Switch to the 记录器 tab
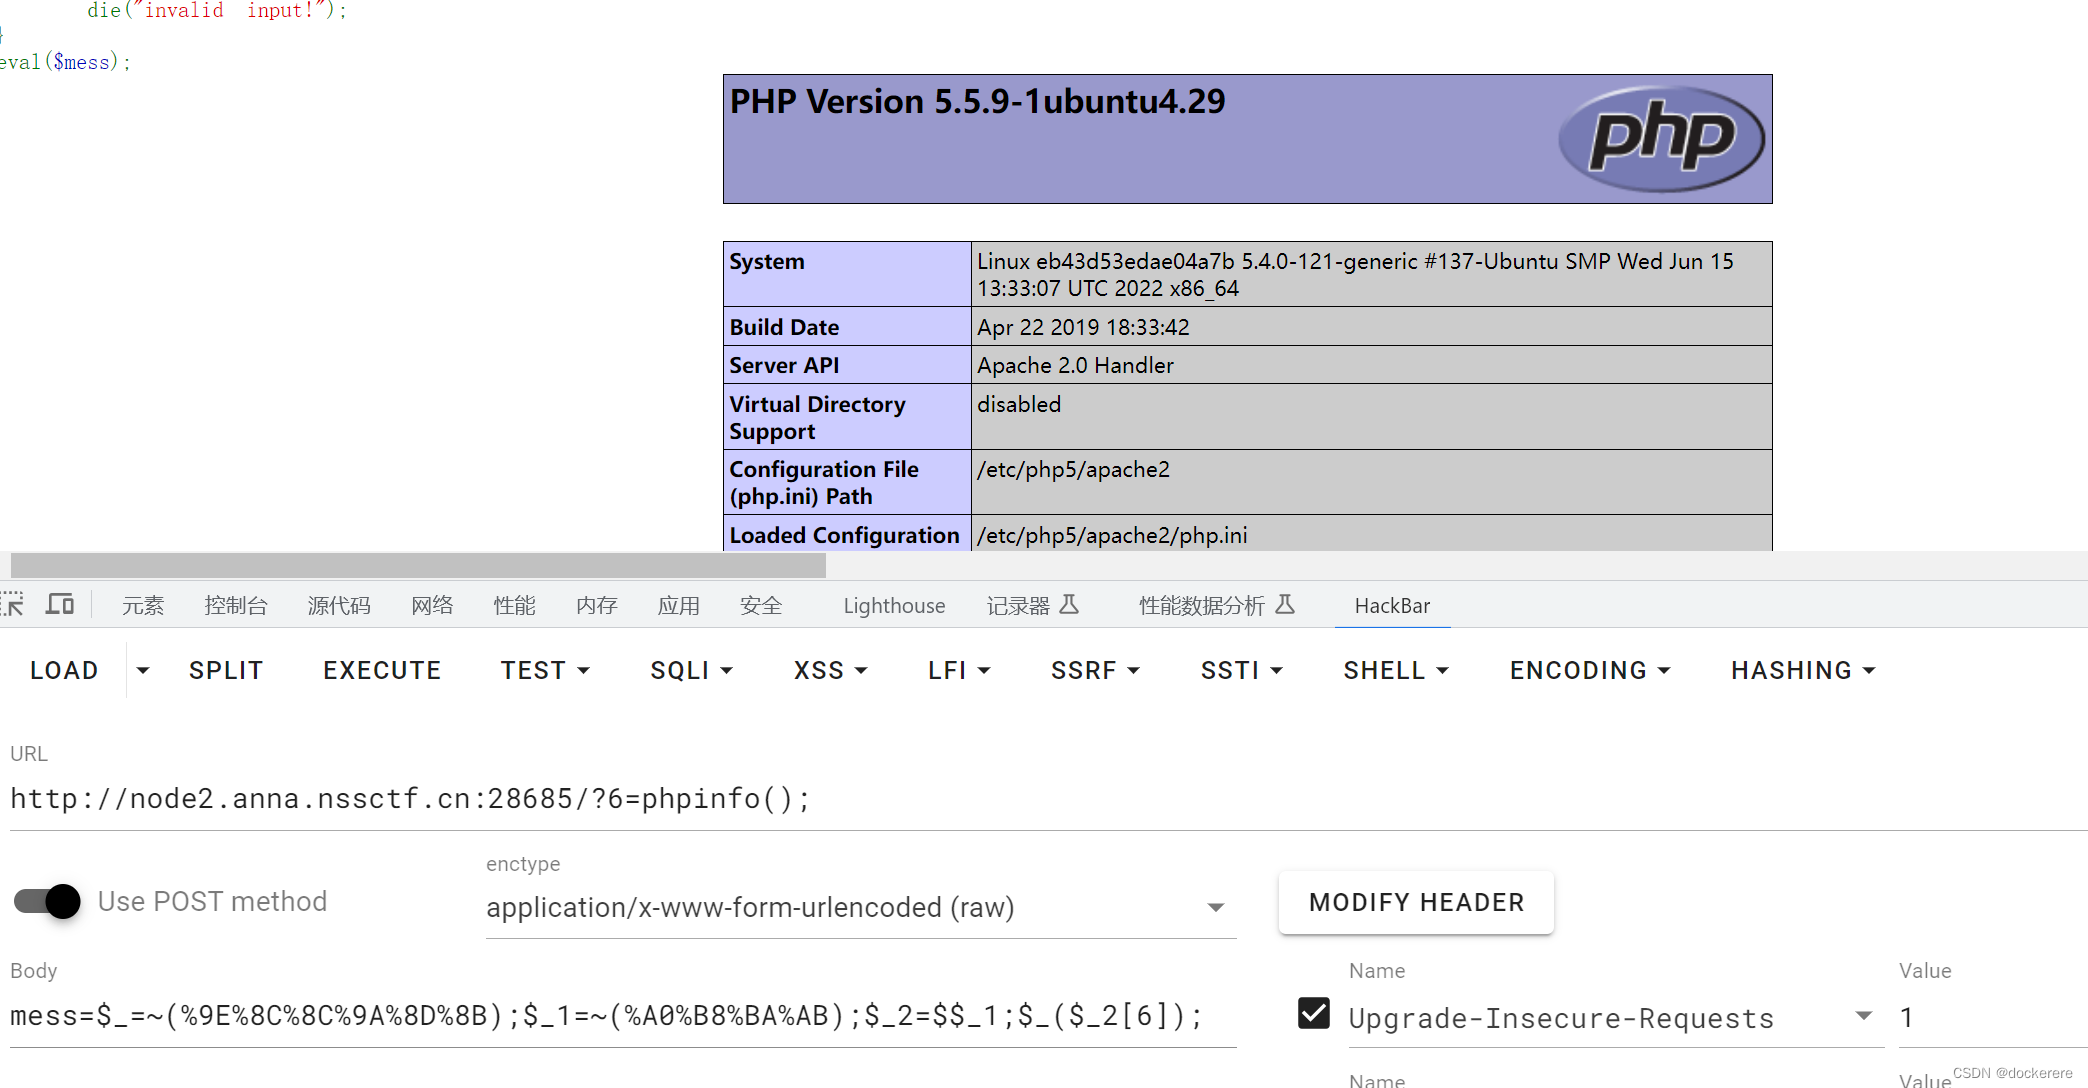 tap(1032, 605)
